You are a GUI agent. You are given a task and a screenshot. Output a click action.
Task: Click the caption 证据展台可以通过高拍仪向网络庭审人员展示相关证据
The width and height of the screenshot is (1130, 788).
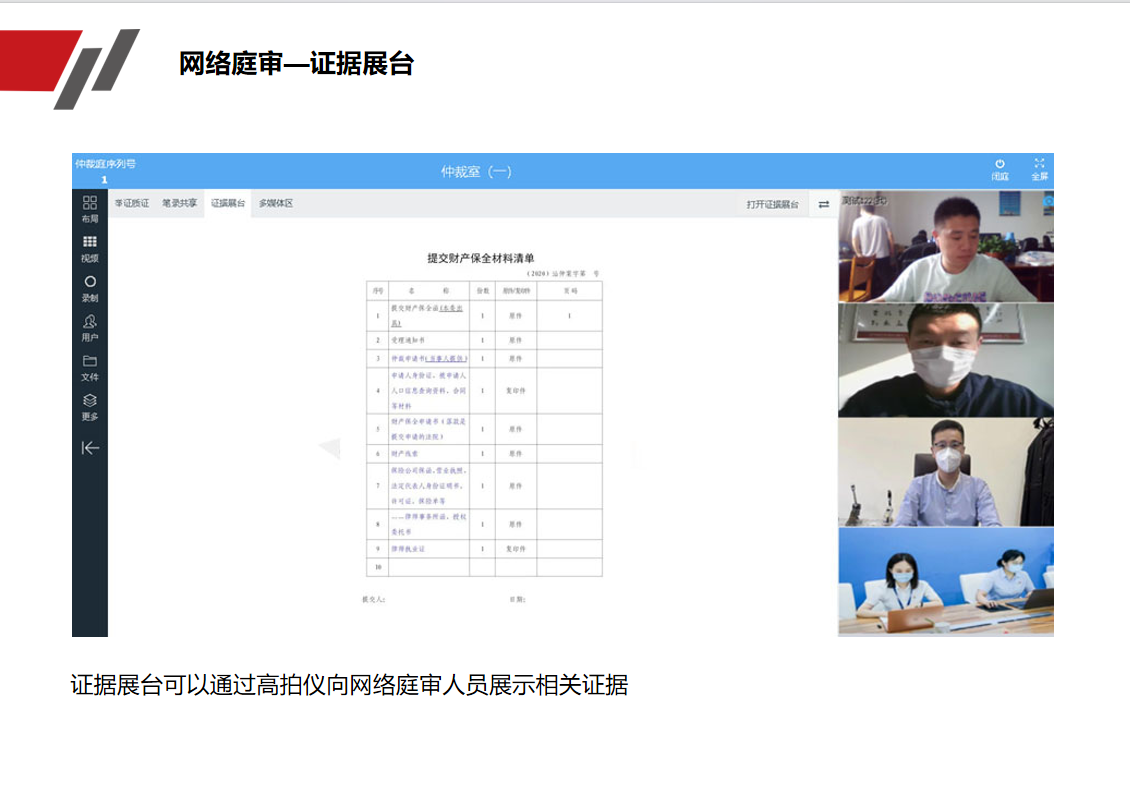point(349,684)
